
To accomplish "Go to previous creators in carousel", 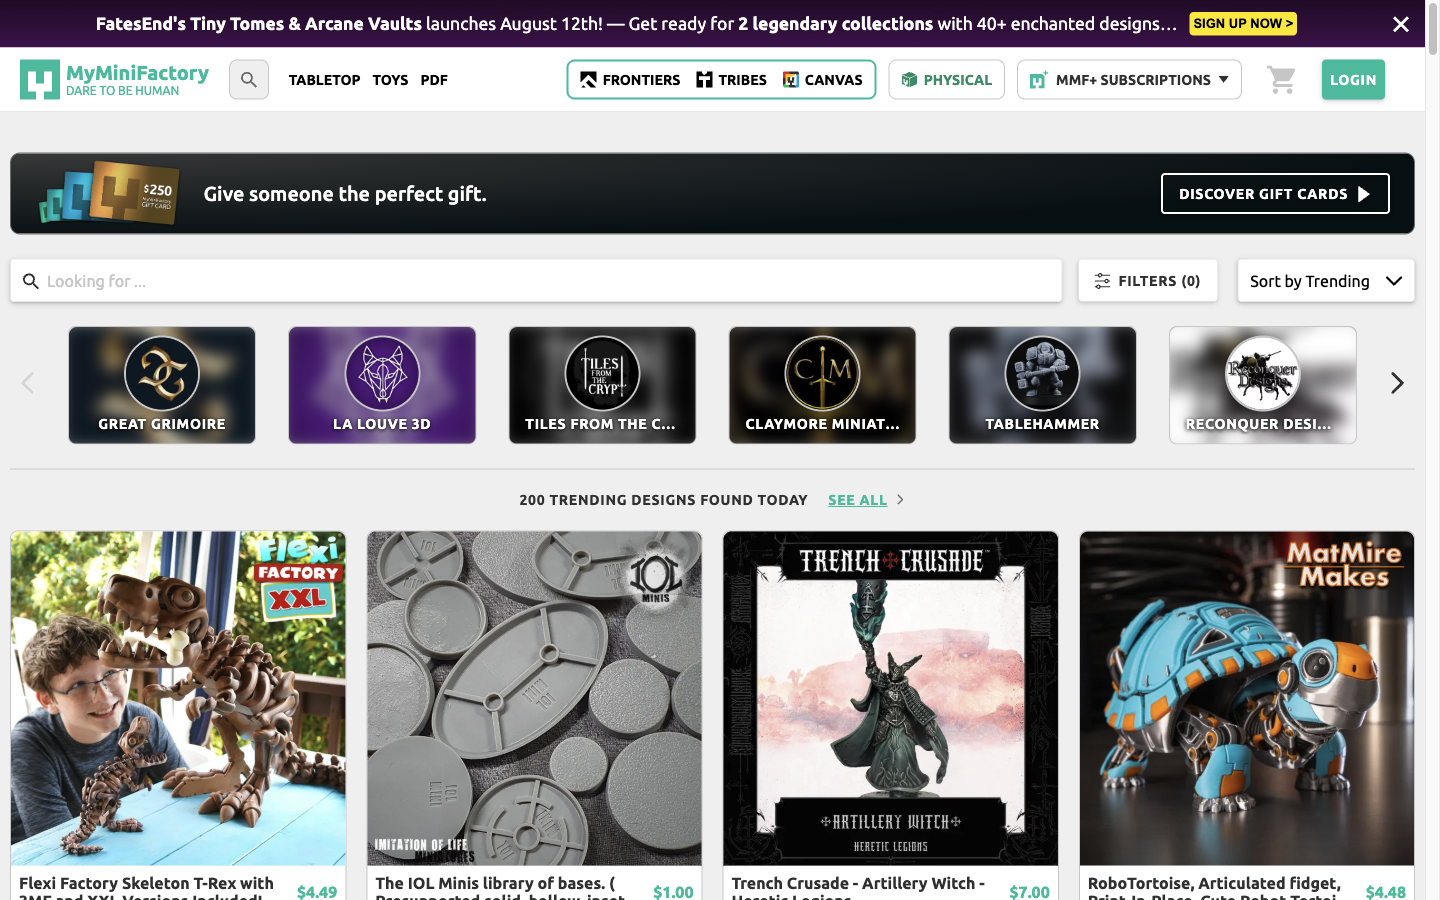I will tap(28, 383).
